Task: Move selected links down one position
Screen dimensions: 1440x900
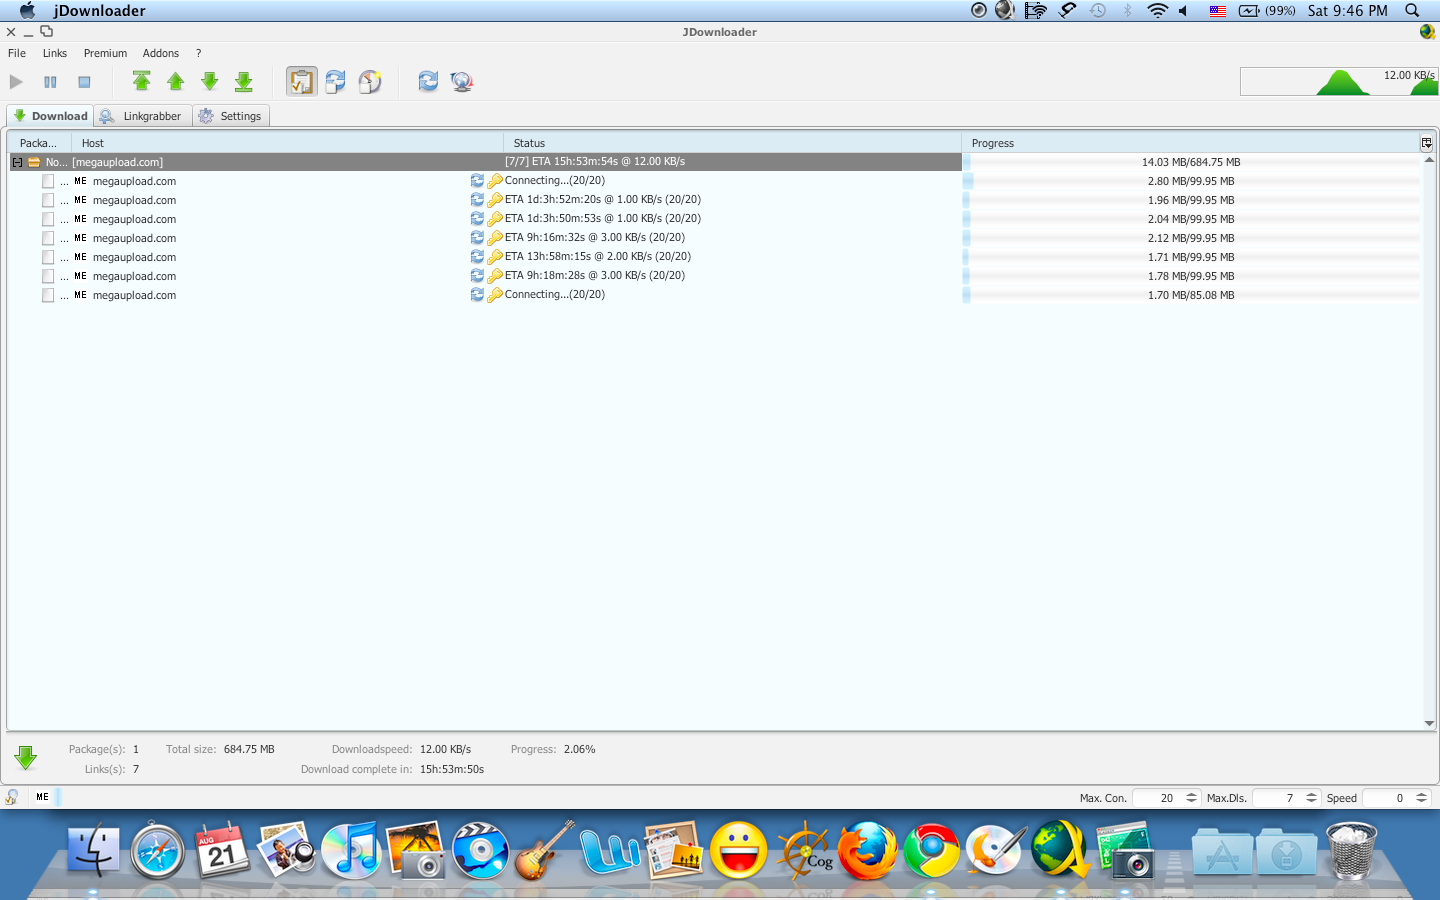Action: (210, 81)
